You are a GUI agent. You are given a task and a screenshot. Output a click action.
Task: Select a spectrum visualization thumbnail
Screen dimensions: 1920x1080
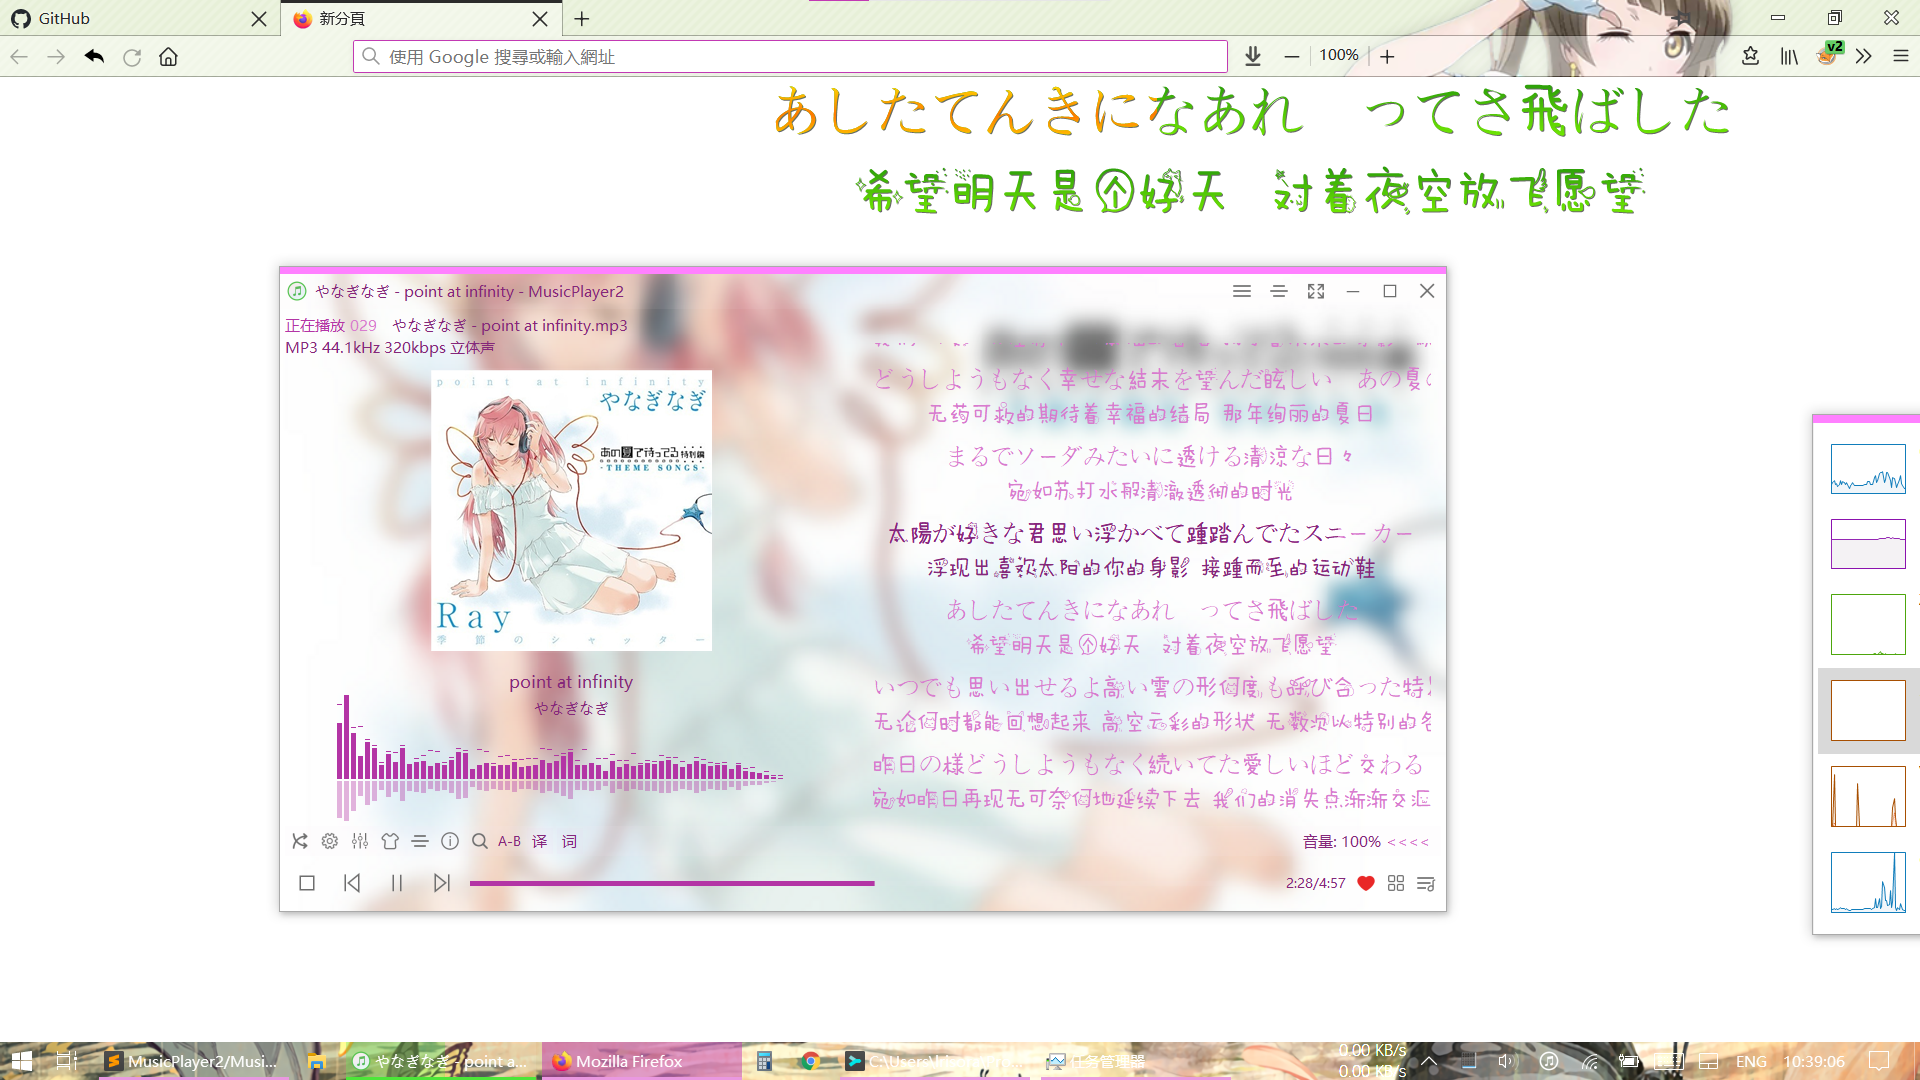tap(1868, 467)
